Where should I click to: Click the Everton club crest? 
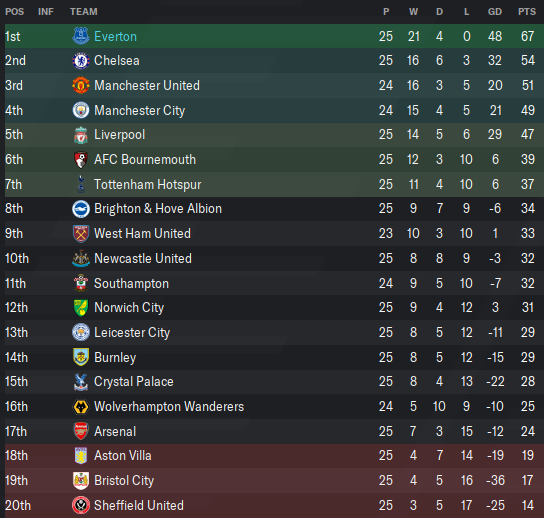point(80,36)
